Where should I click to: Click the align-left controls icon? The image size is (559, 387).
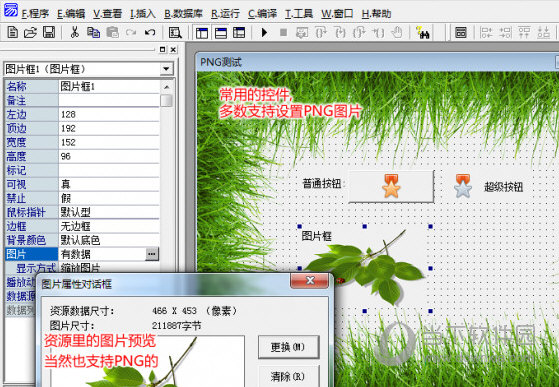(486, 33)
